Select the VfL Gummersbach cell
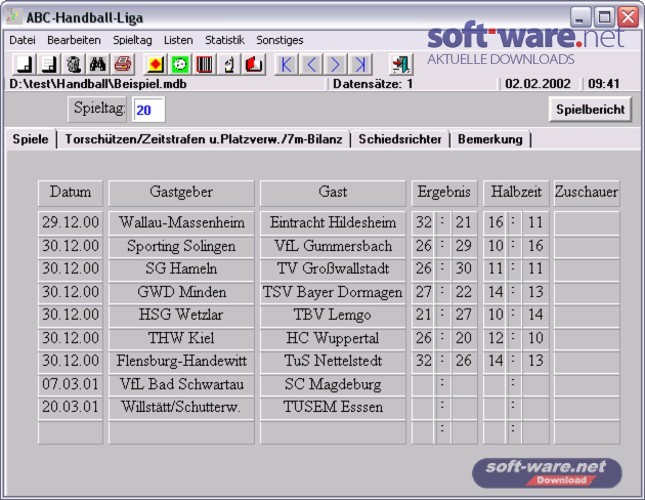 pos(333,246)
